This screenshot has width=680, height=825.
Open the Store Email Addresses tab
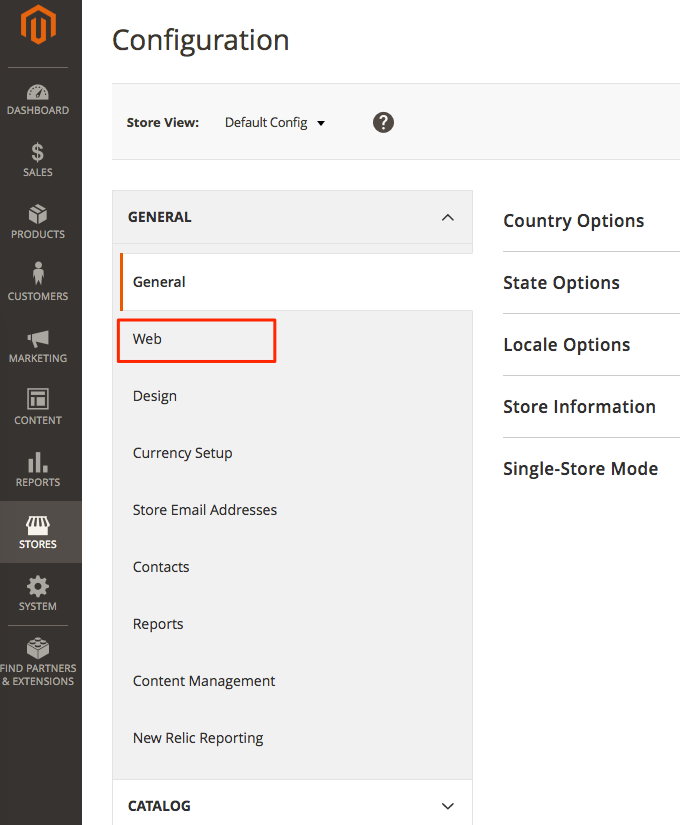click(x=205, y=510)
